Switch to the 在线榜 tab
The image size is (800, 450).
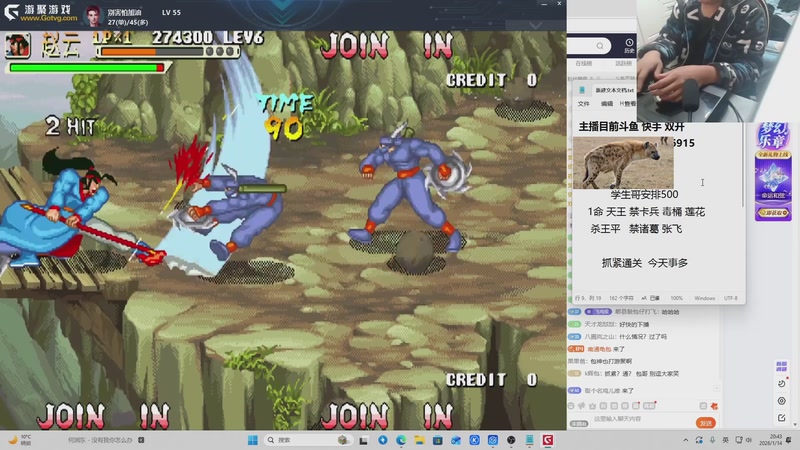[x=583, y=64]
